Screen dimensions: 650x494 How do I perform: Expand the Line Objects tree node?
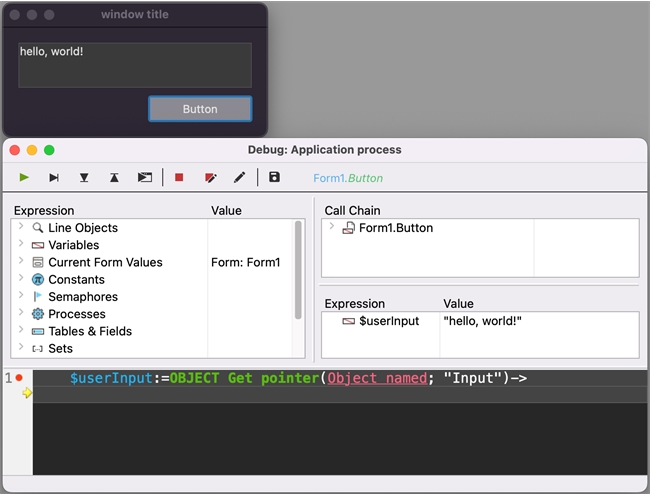[21, 228]
